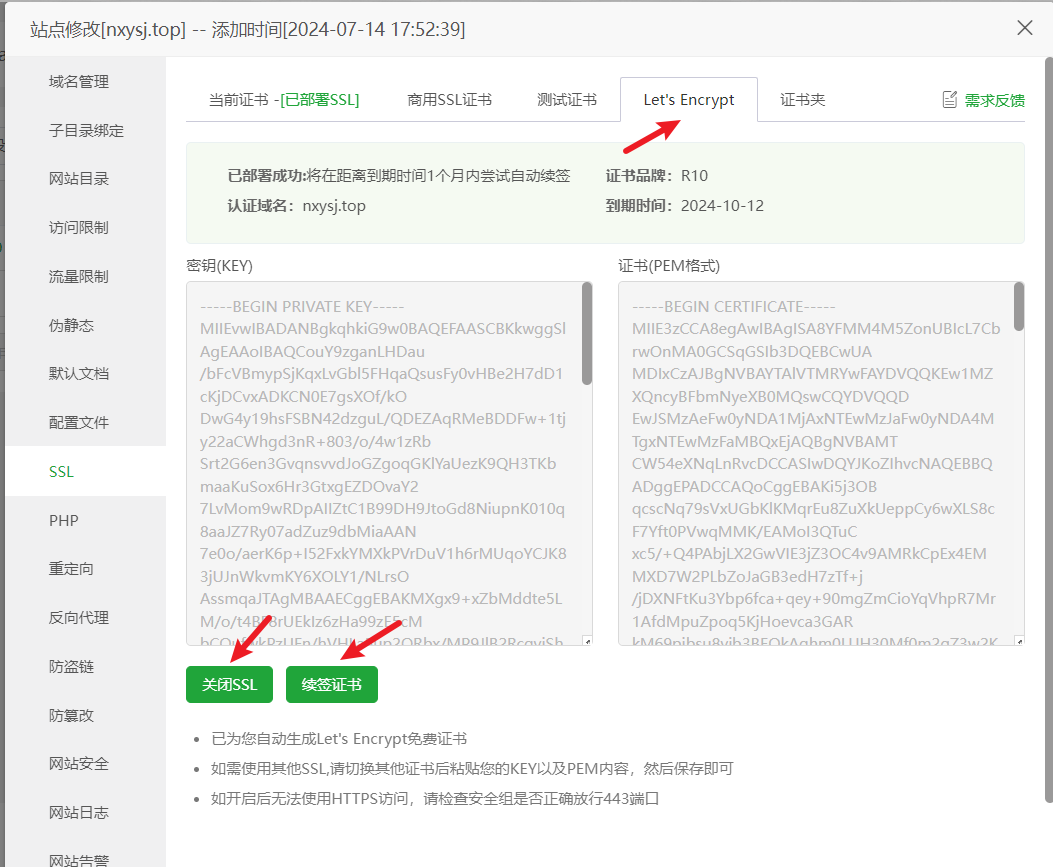Screen dimensions: 1053x867
Task: Open 重定向 settings
Action: pos(71,569)
